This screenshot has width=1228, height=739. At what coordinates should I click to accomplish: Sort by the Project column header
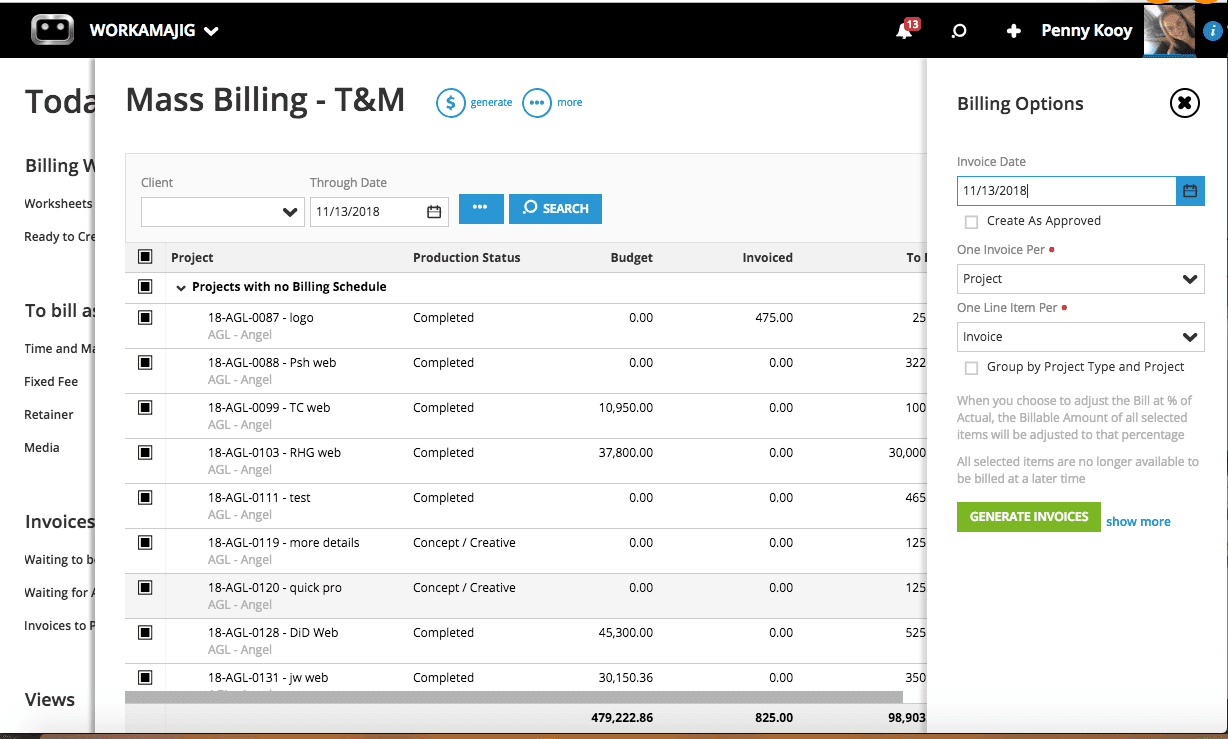pyautogui.click(x=192, y=258)
